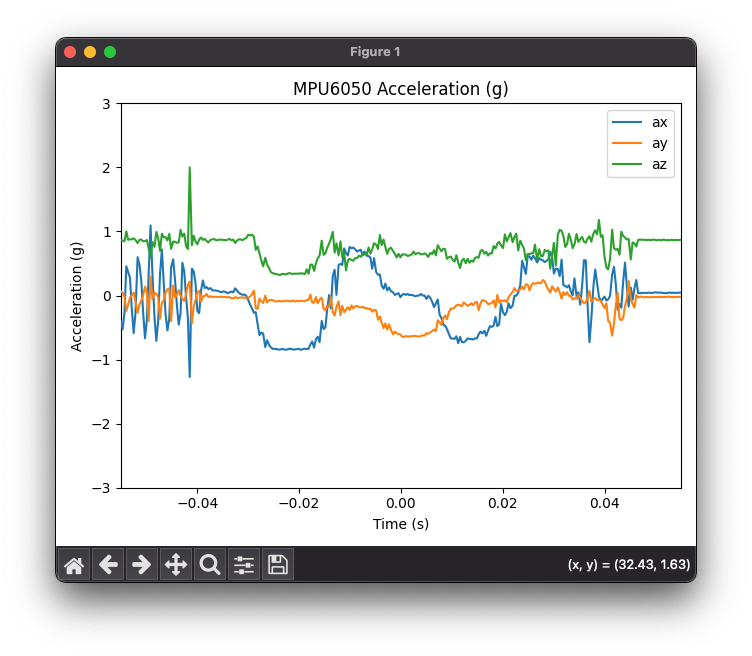Reset the view with the Home icon
This screenshot has height=656, width=752.
pos(74,564)
